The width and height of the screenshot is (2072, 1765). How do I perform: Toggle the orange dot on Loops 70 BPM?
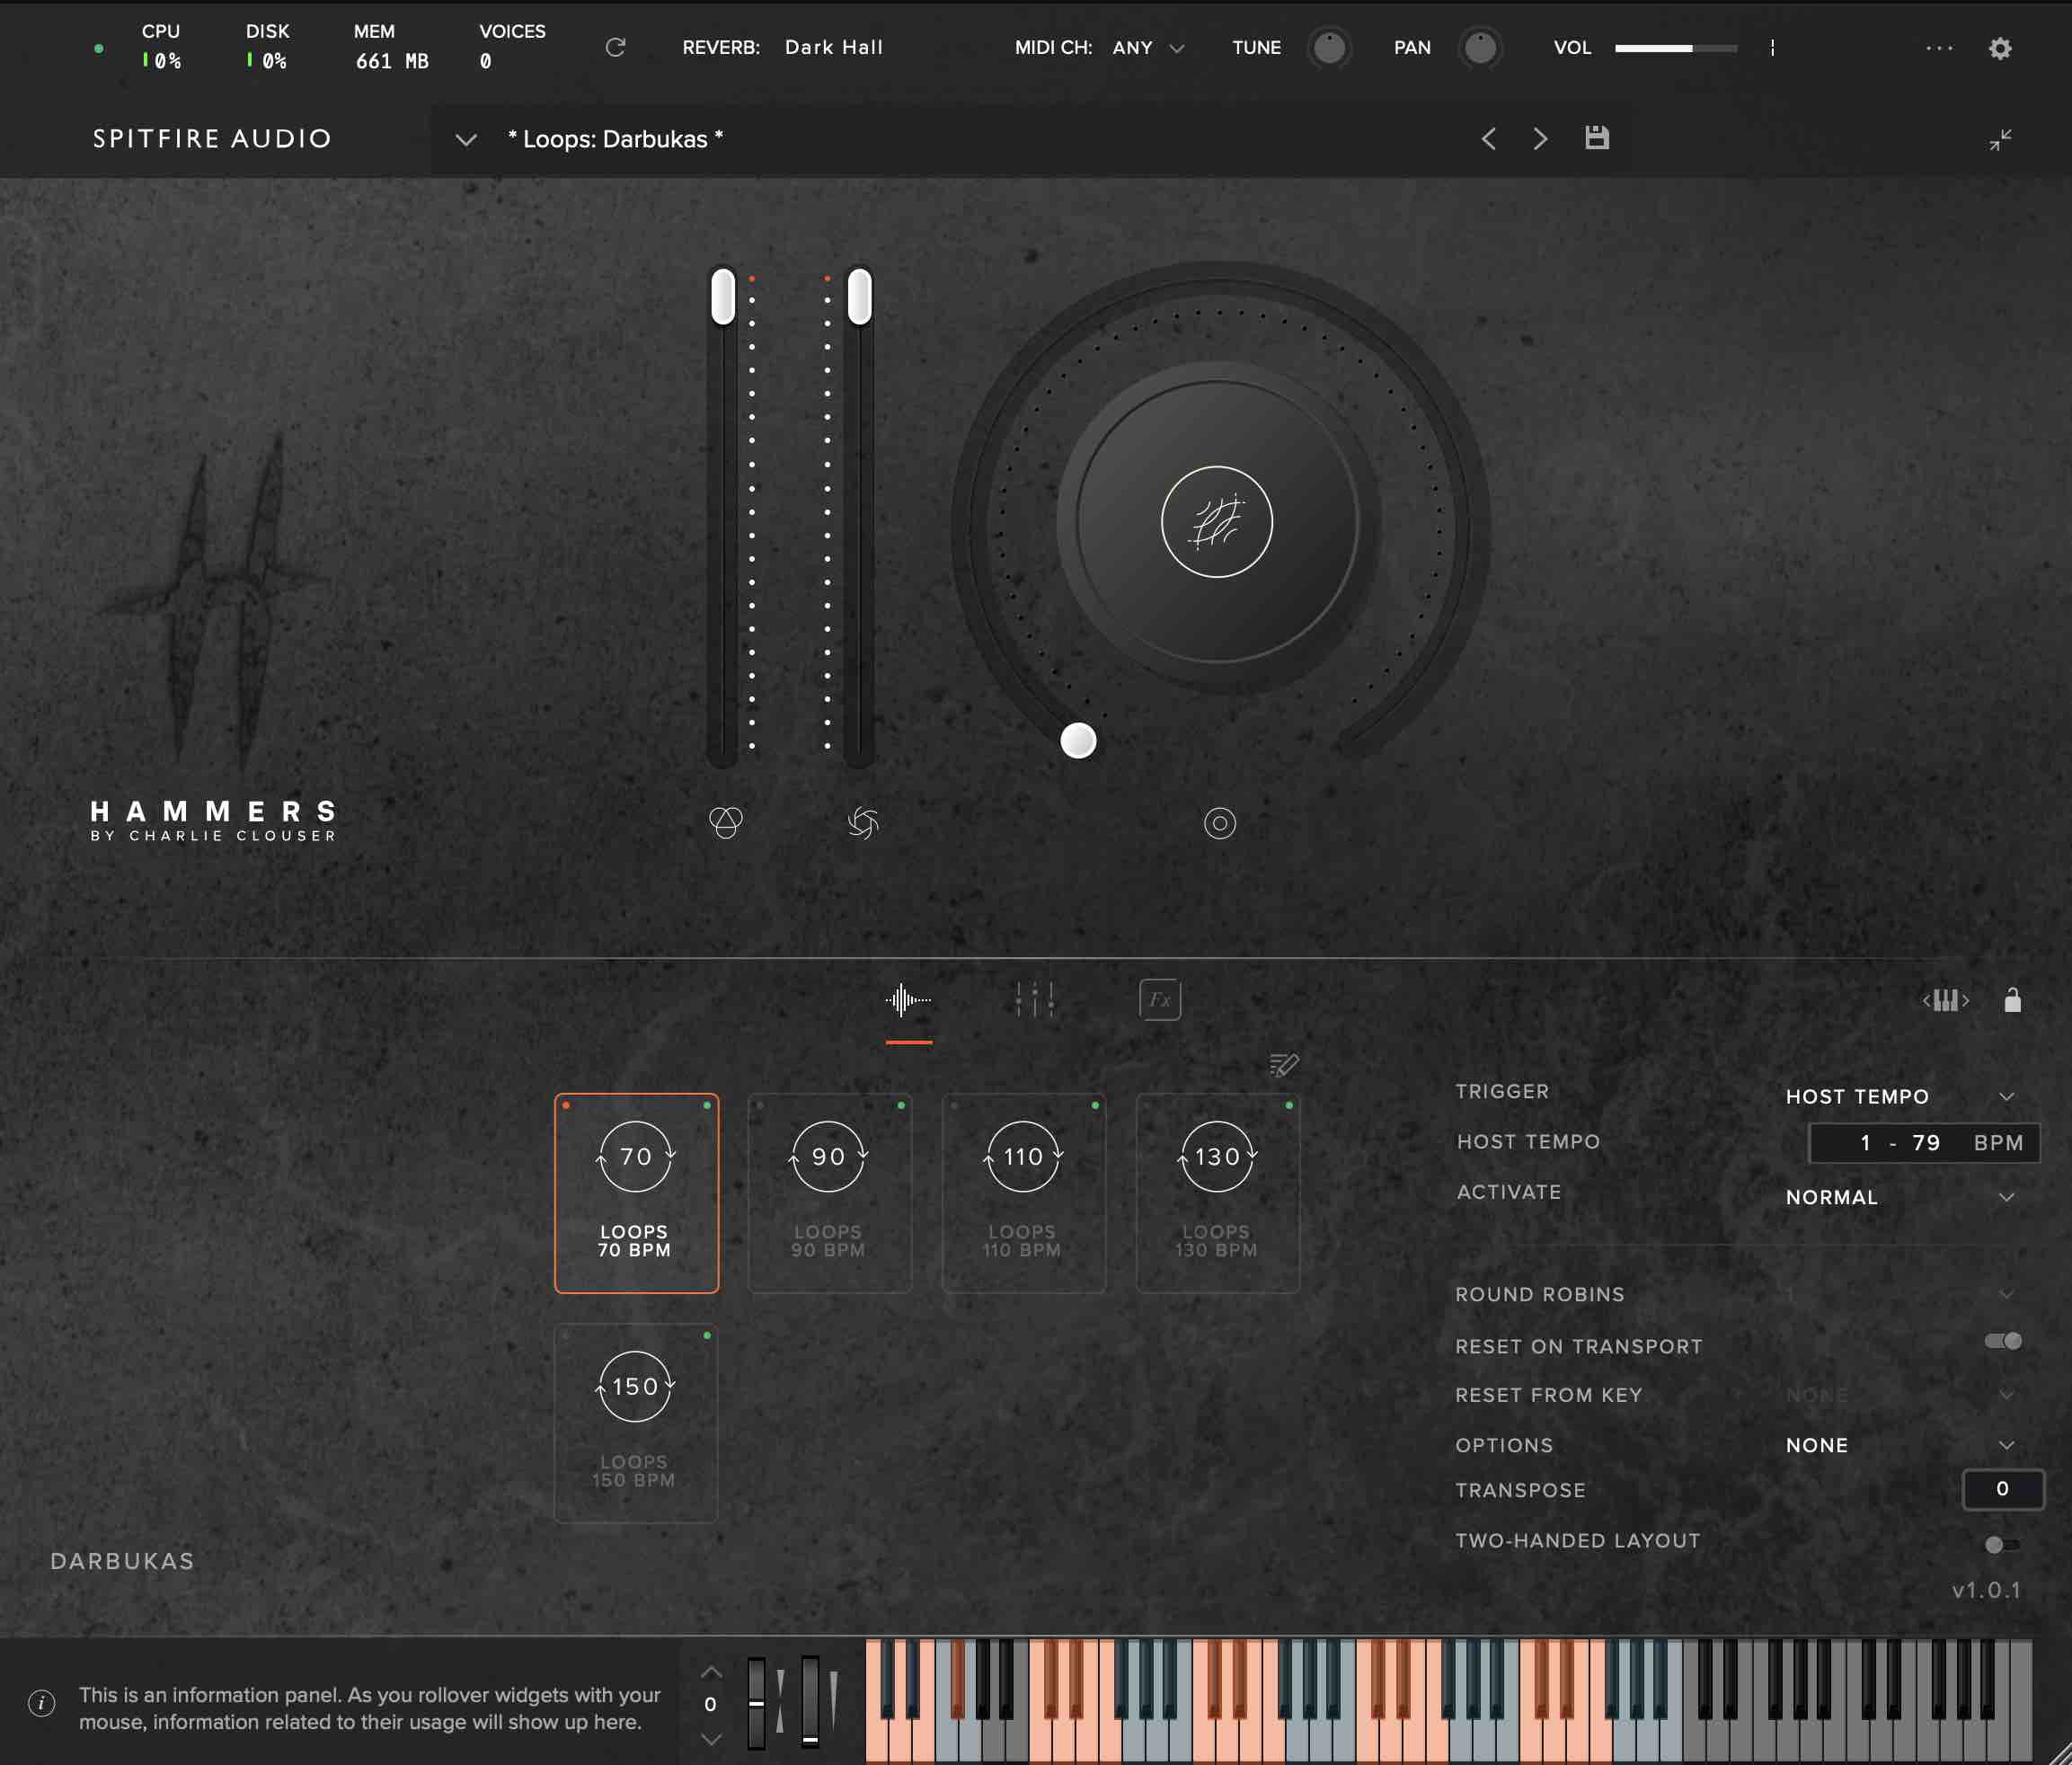click(x=566, y=1105)
